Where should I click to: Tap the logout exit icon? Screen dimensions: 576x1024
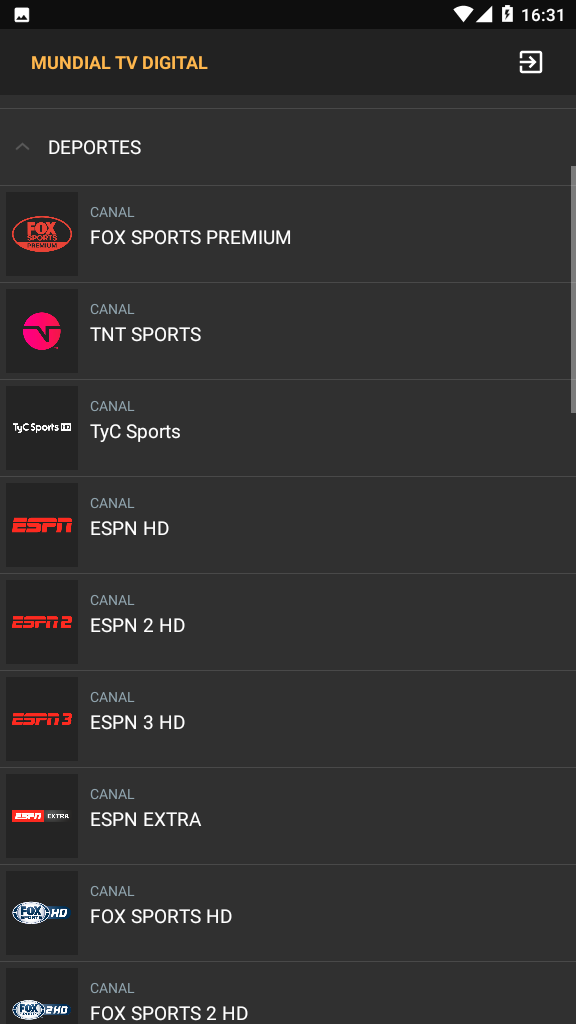point(530,63)
